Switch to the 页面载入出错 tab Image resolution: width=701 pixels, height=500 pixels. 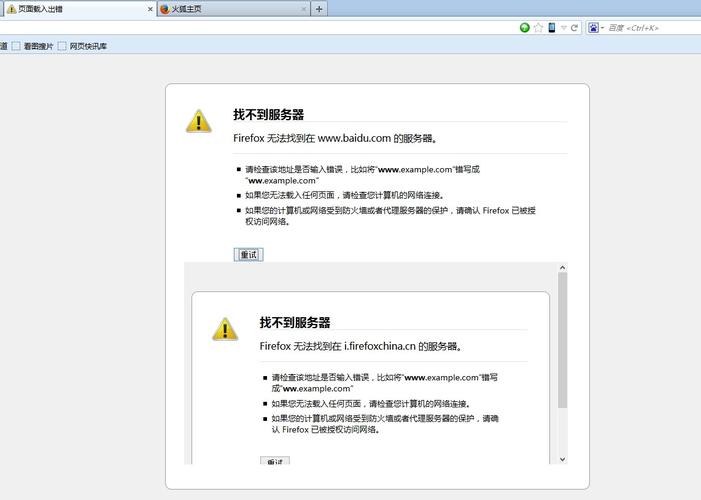tap(80, 9)
